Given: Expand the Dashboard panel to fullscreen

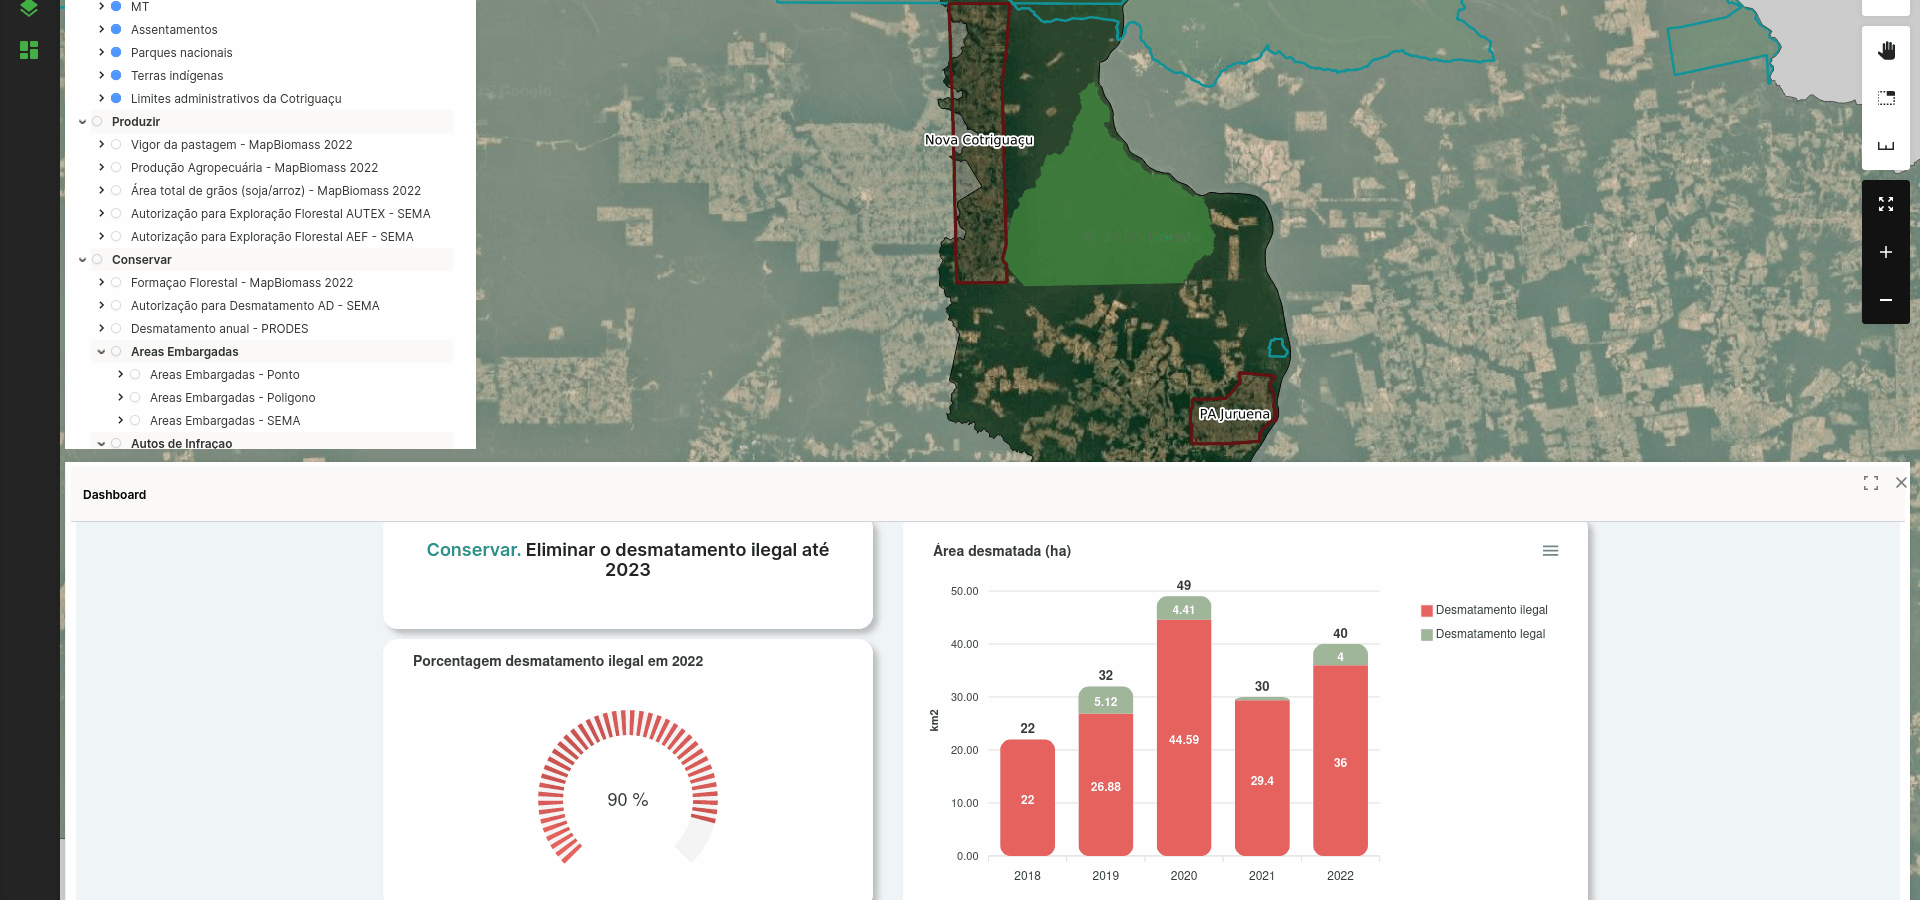Looking at the screenshot, I should coord(1871,483).
